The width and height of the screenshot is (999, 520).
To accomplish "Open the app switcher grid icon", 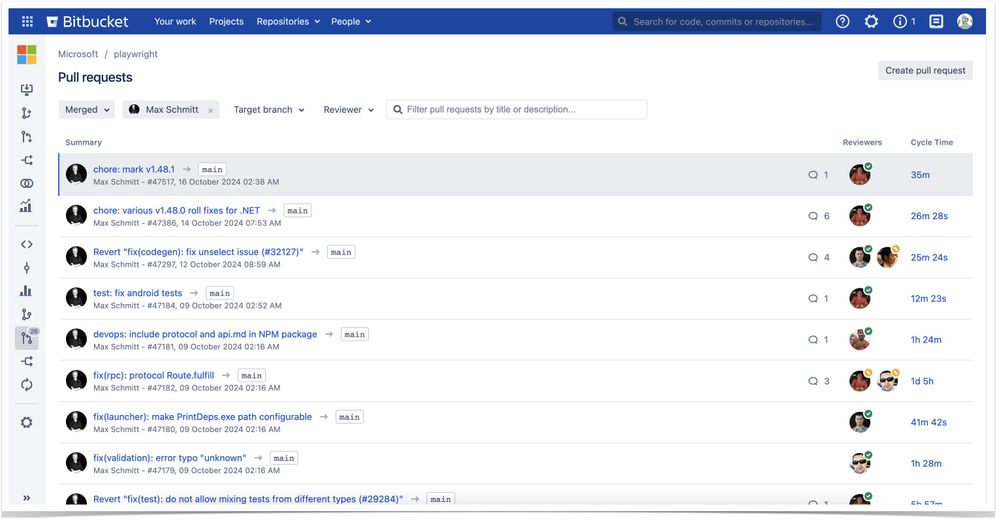I will pyautogui.click(x=27, y=22).
